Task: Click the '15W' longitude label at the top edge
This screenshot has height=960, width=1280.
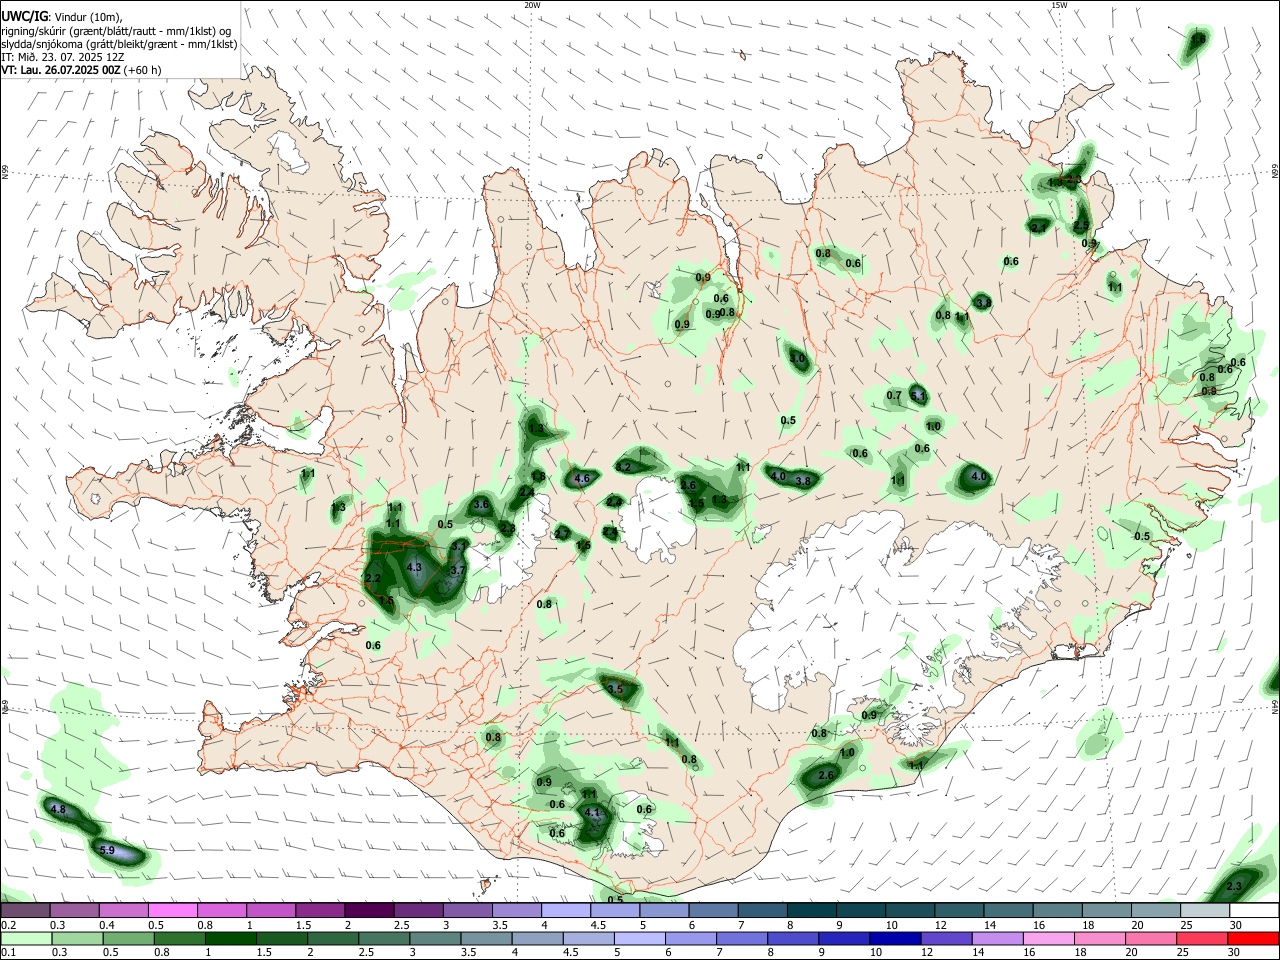Action: point(1059,5)
